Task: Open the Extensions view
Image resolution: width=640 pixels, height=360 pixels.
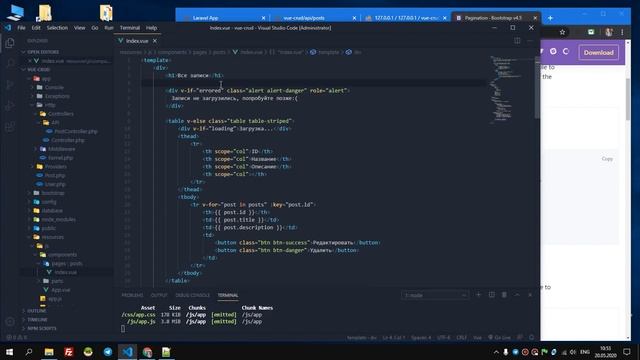Action: 10,127
